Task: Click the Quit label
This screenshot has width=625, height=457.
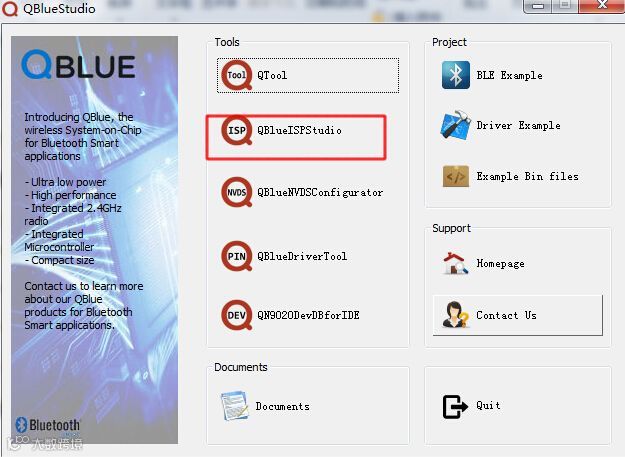Action: point(488,406)
